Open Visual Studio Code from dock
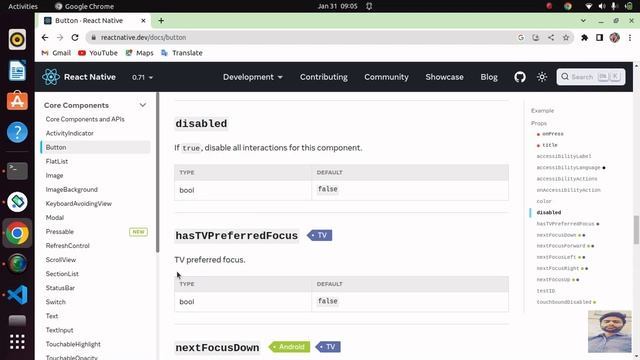 (17, 295)
